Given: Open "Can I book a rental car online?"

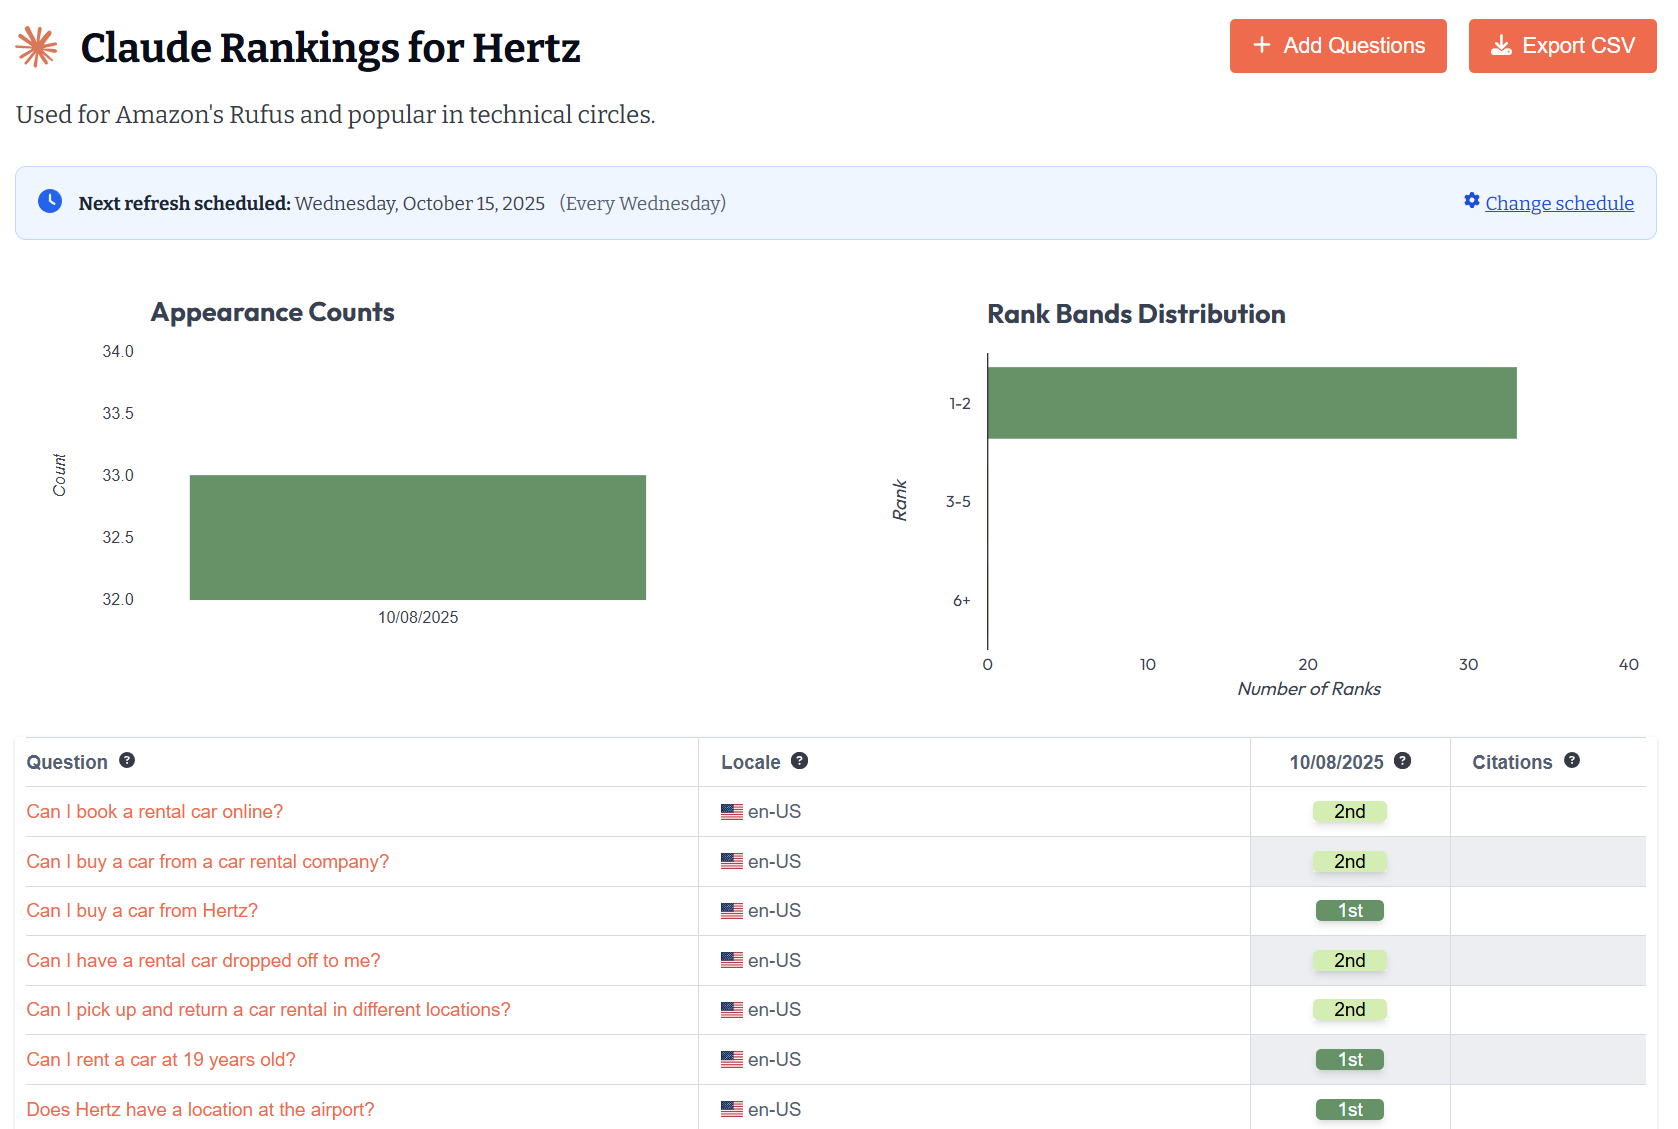Looking at the screenshot, I should click(x=154, y=811).
